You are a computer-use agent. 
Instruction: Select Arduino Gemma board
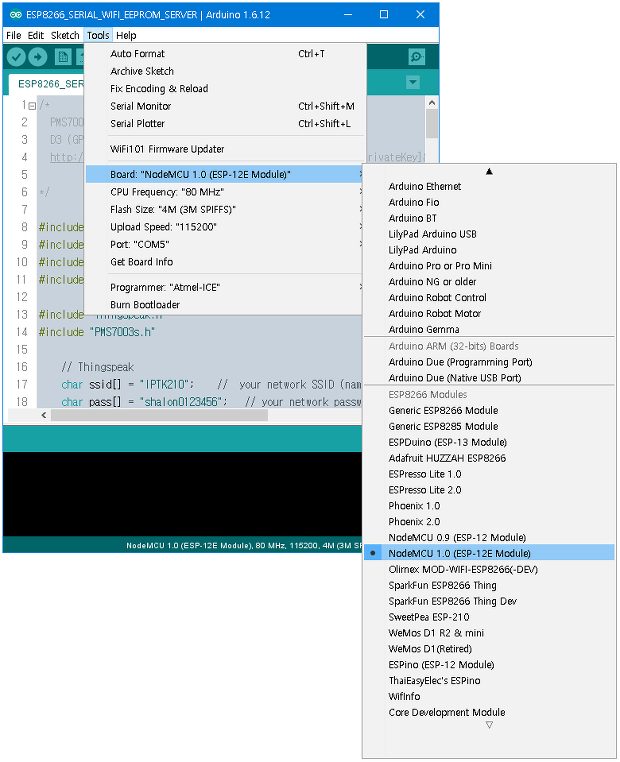coord(489,329)
